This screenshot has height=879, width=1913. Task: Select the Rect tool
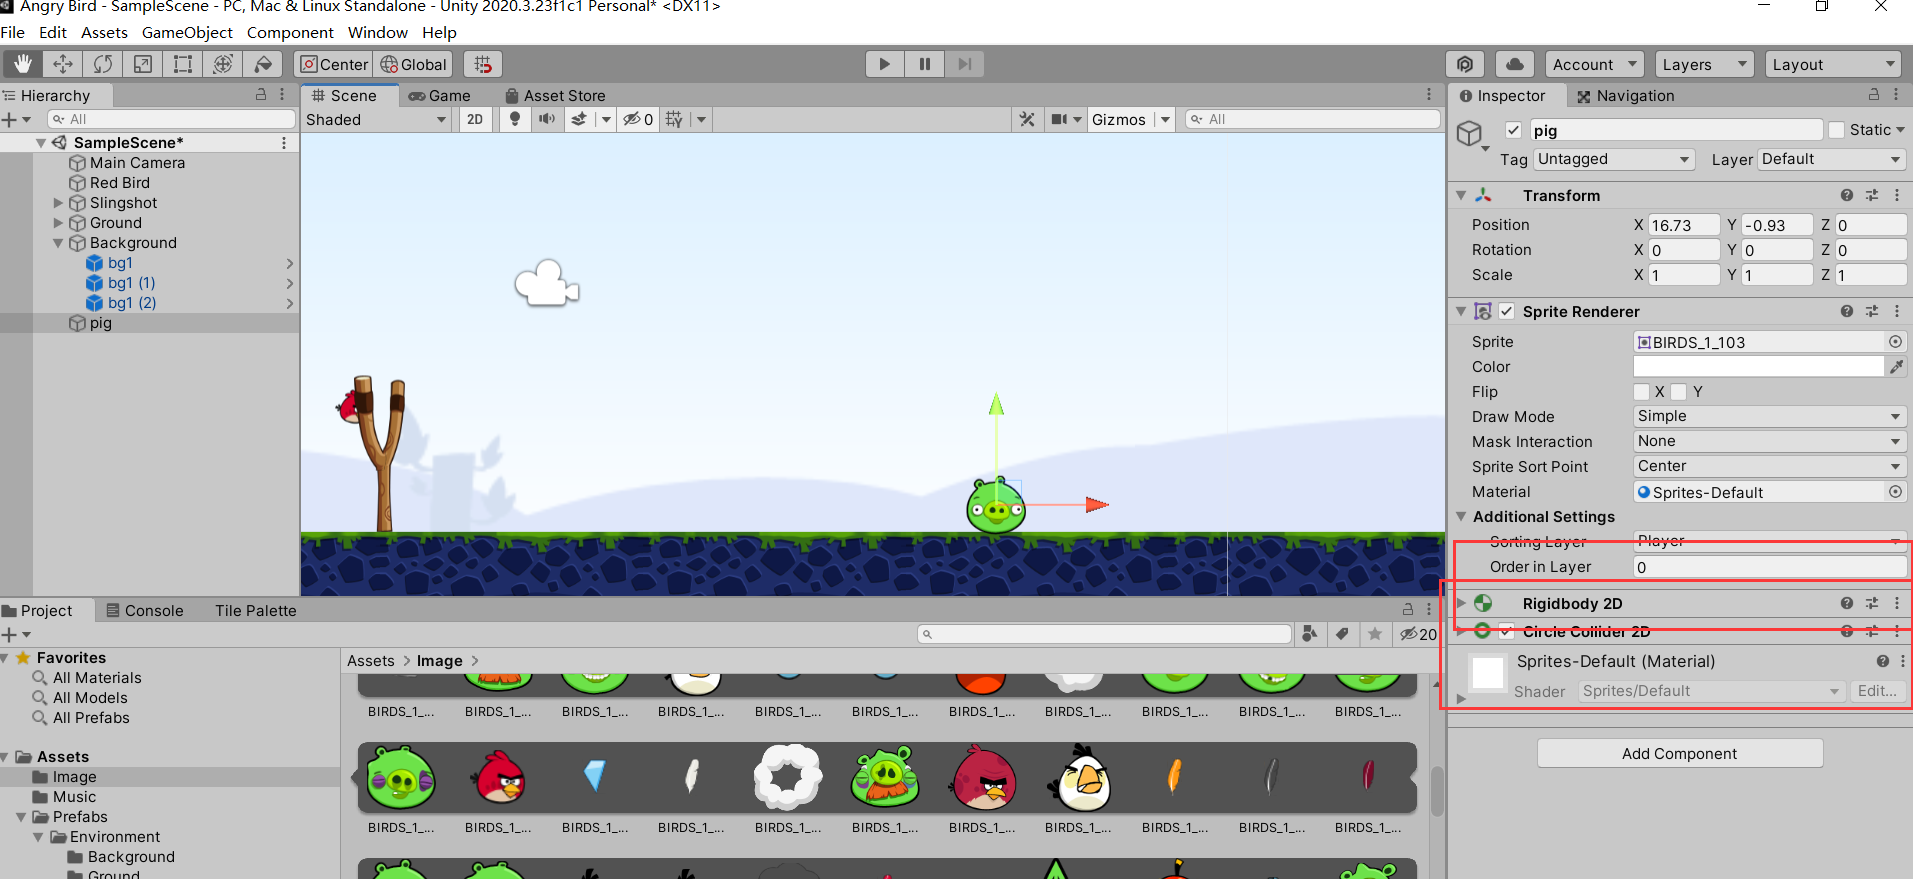183,64
